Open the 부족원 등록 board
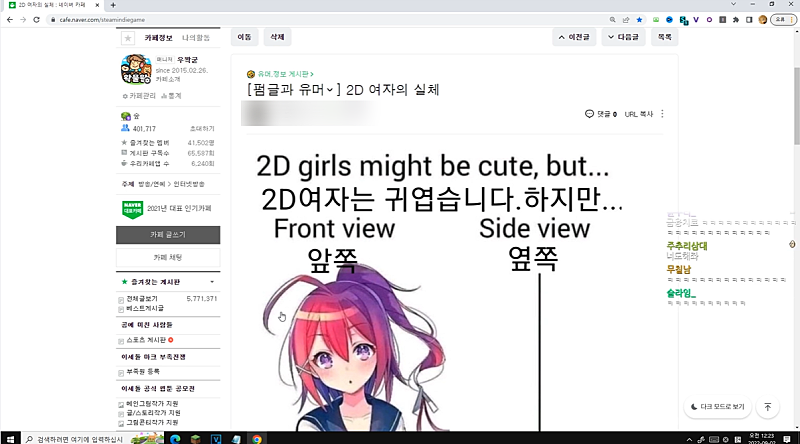800x444 pixels. pyautogui.click(x=143, y=372)
